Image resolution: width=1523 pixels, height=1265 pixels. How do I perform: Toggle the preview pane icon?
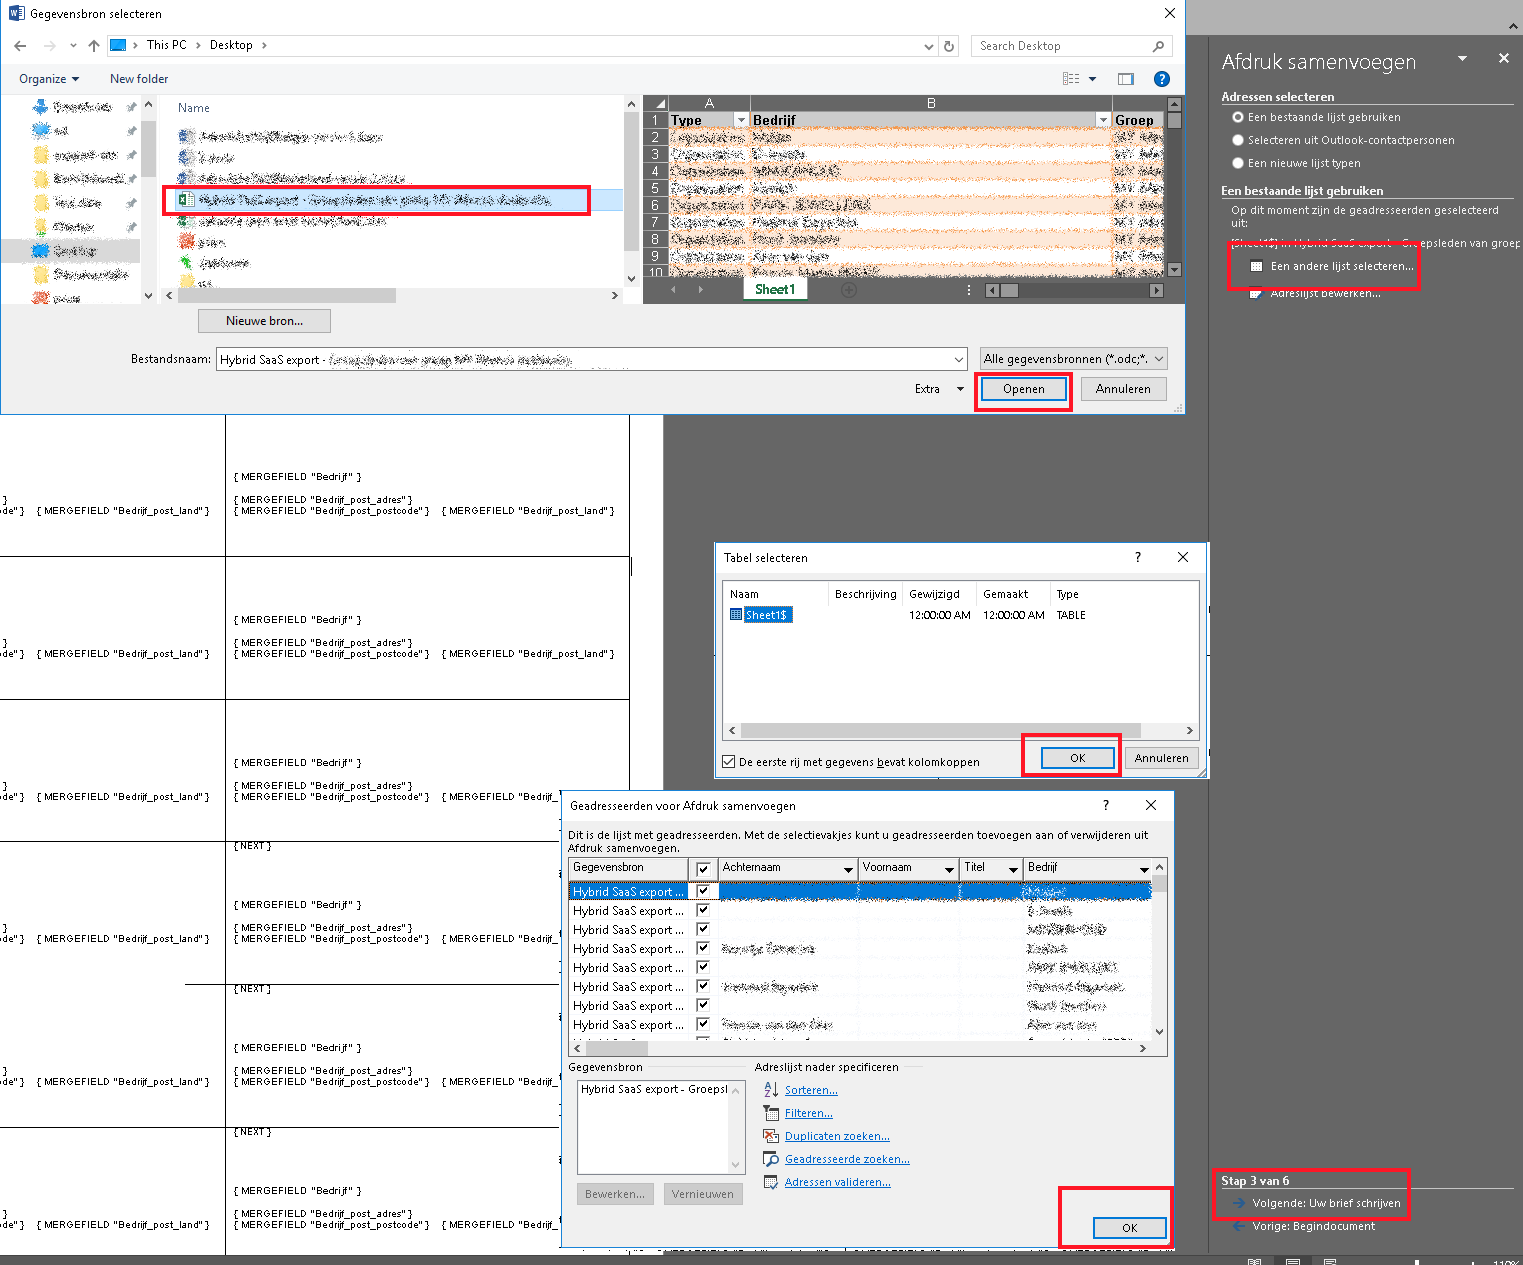click(x=1126, y=79)
